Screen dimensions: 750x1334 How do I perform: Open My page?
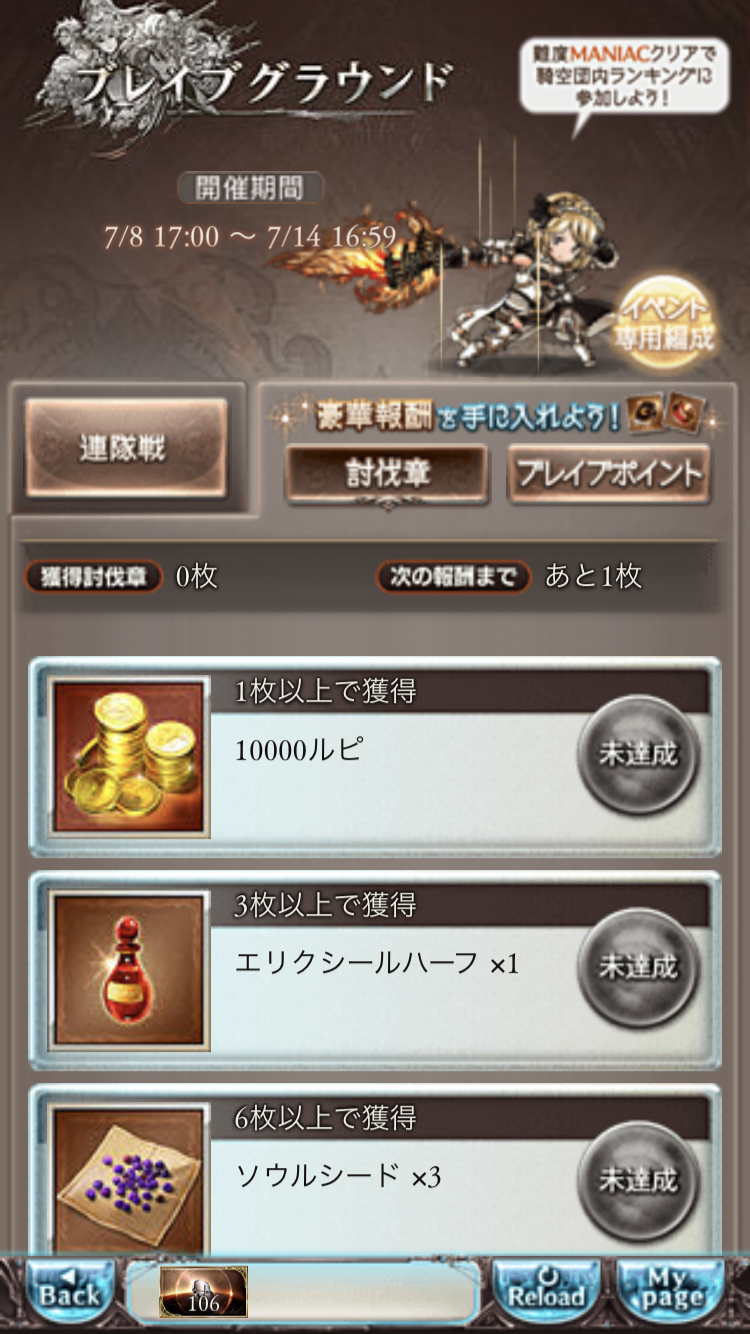pyautogui.click(x=670, y=1292)
